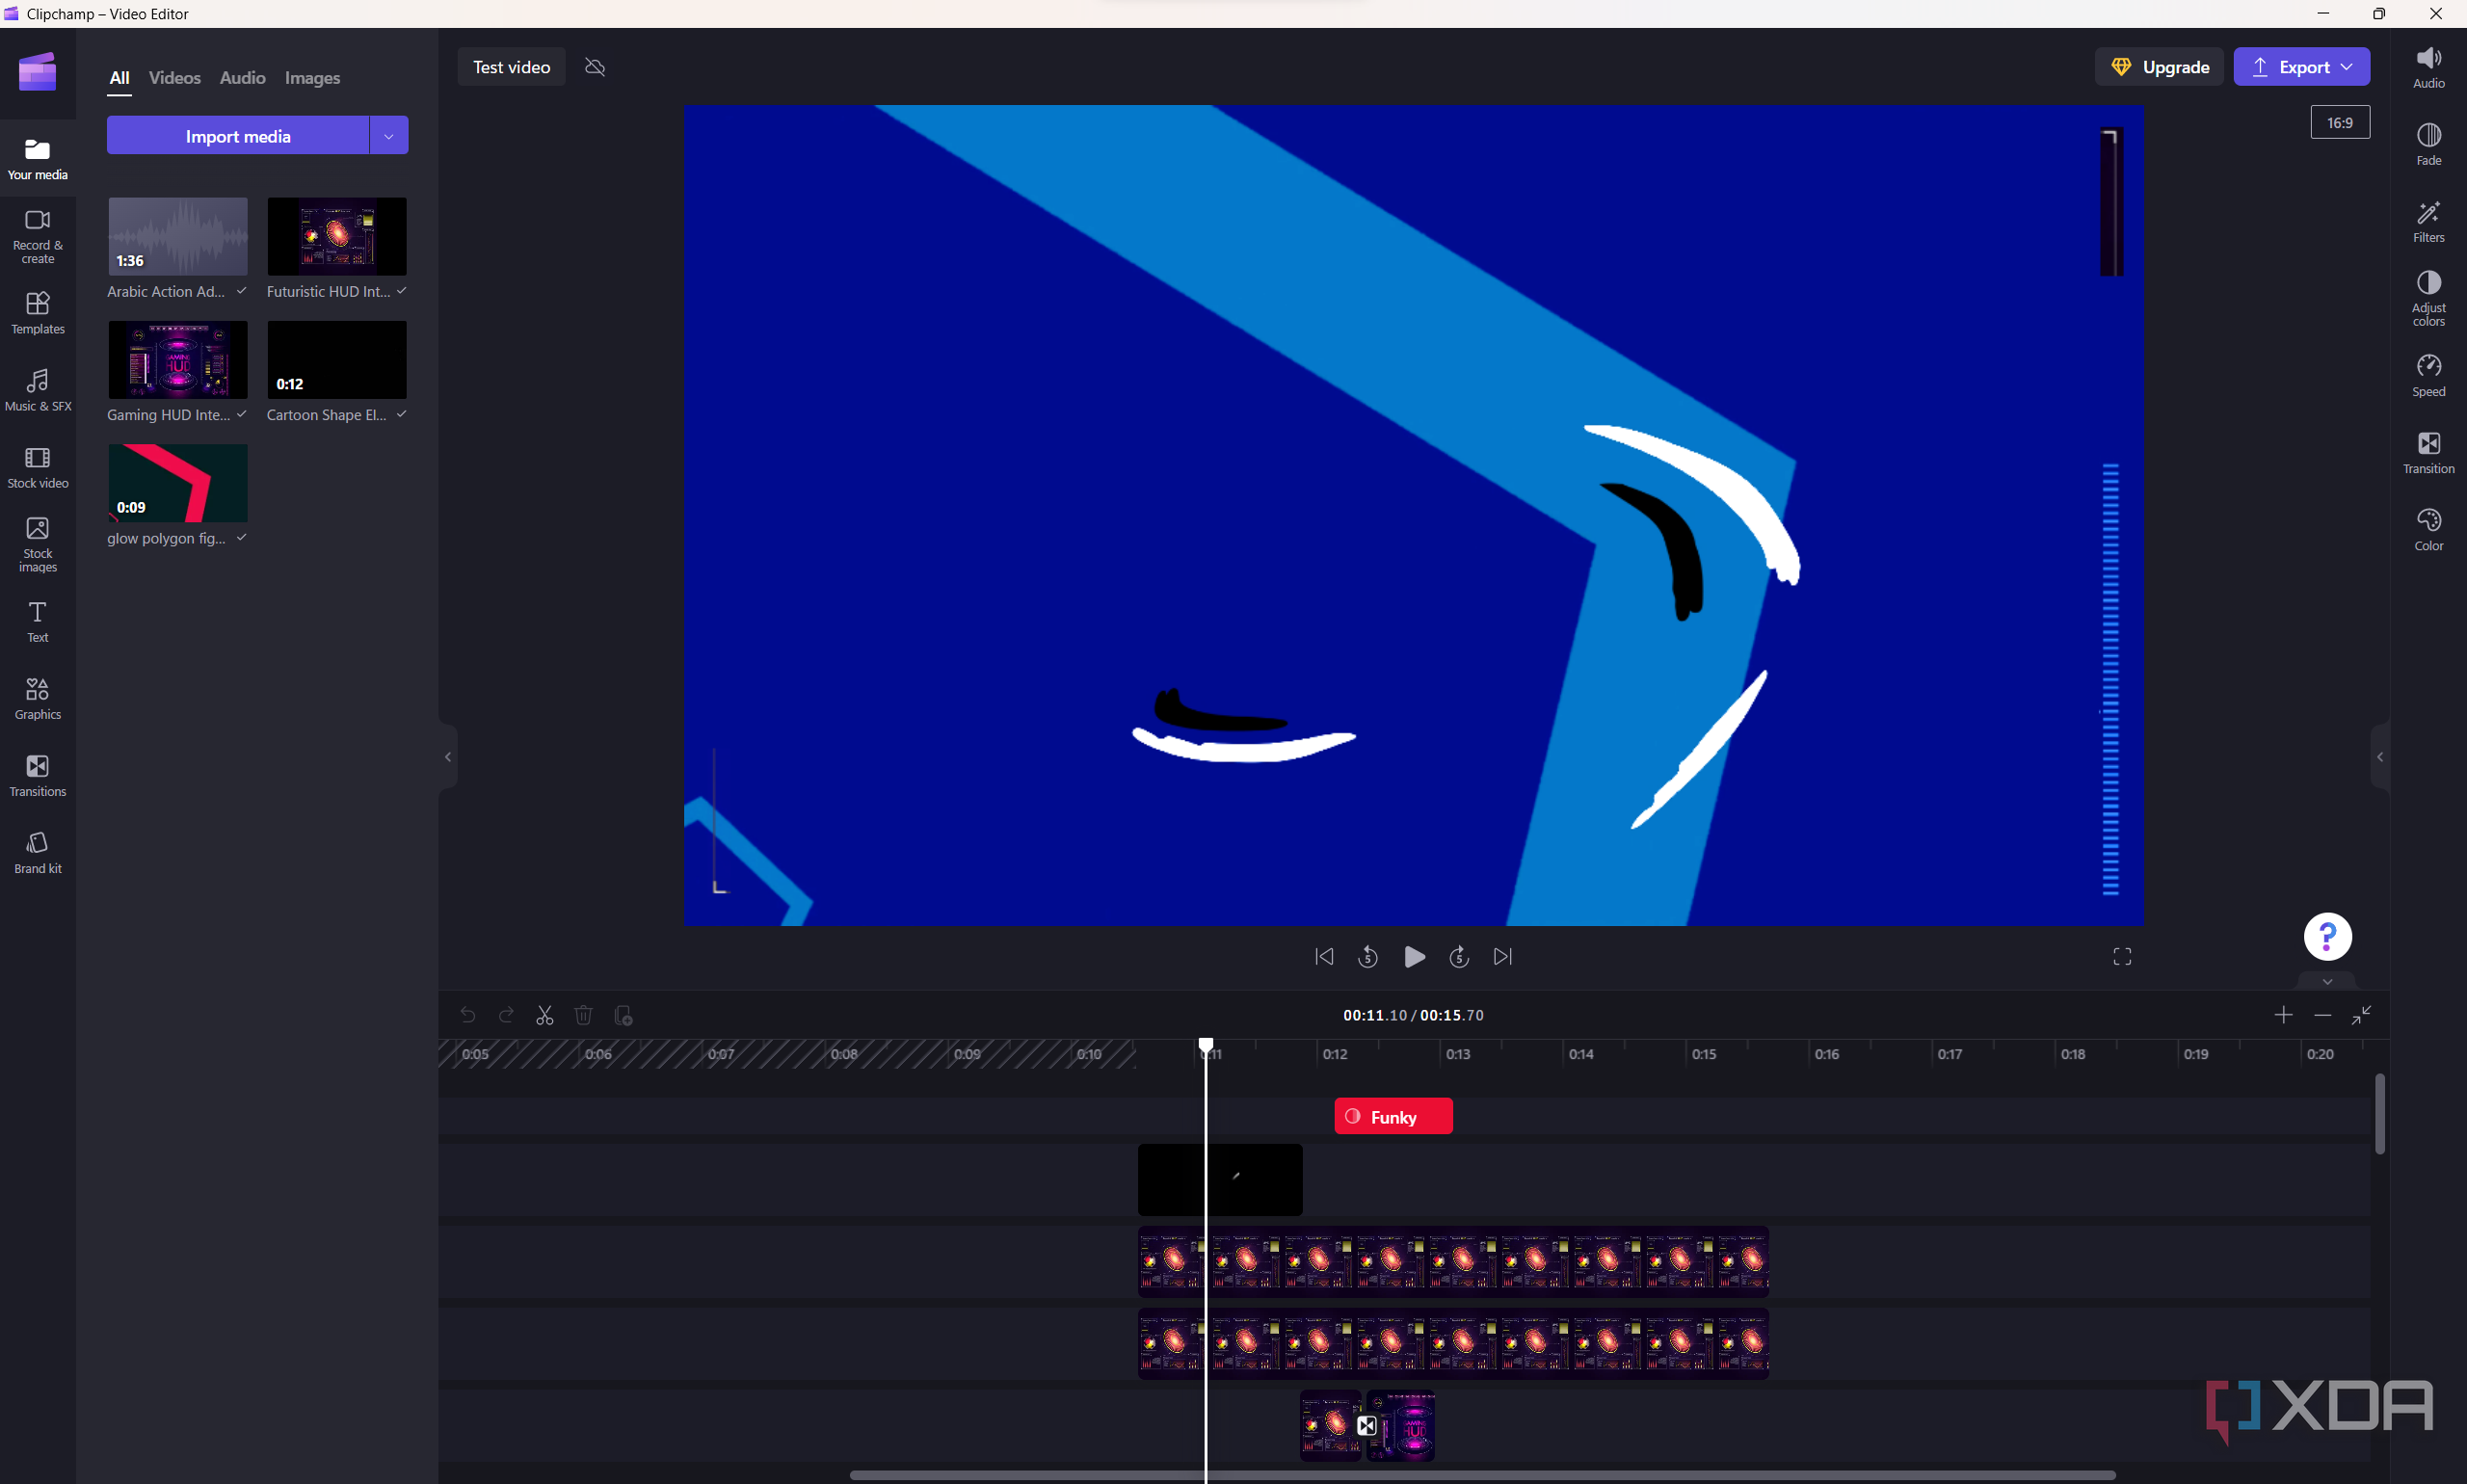Change the 16:9 aspect ratio
The height and width of the screenshot is (1484, 2467).
click(2339, 122)
